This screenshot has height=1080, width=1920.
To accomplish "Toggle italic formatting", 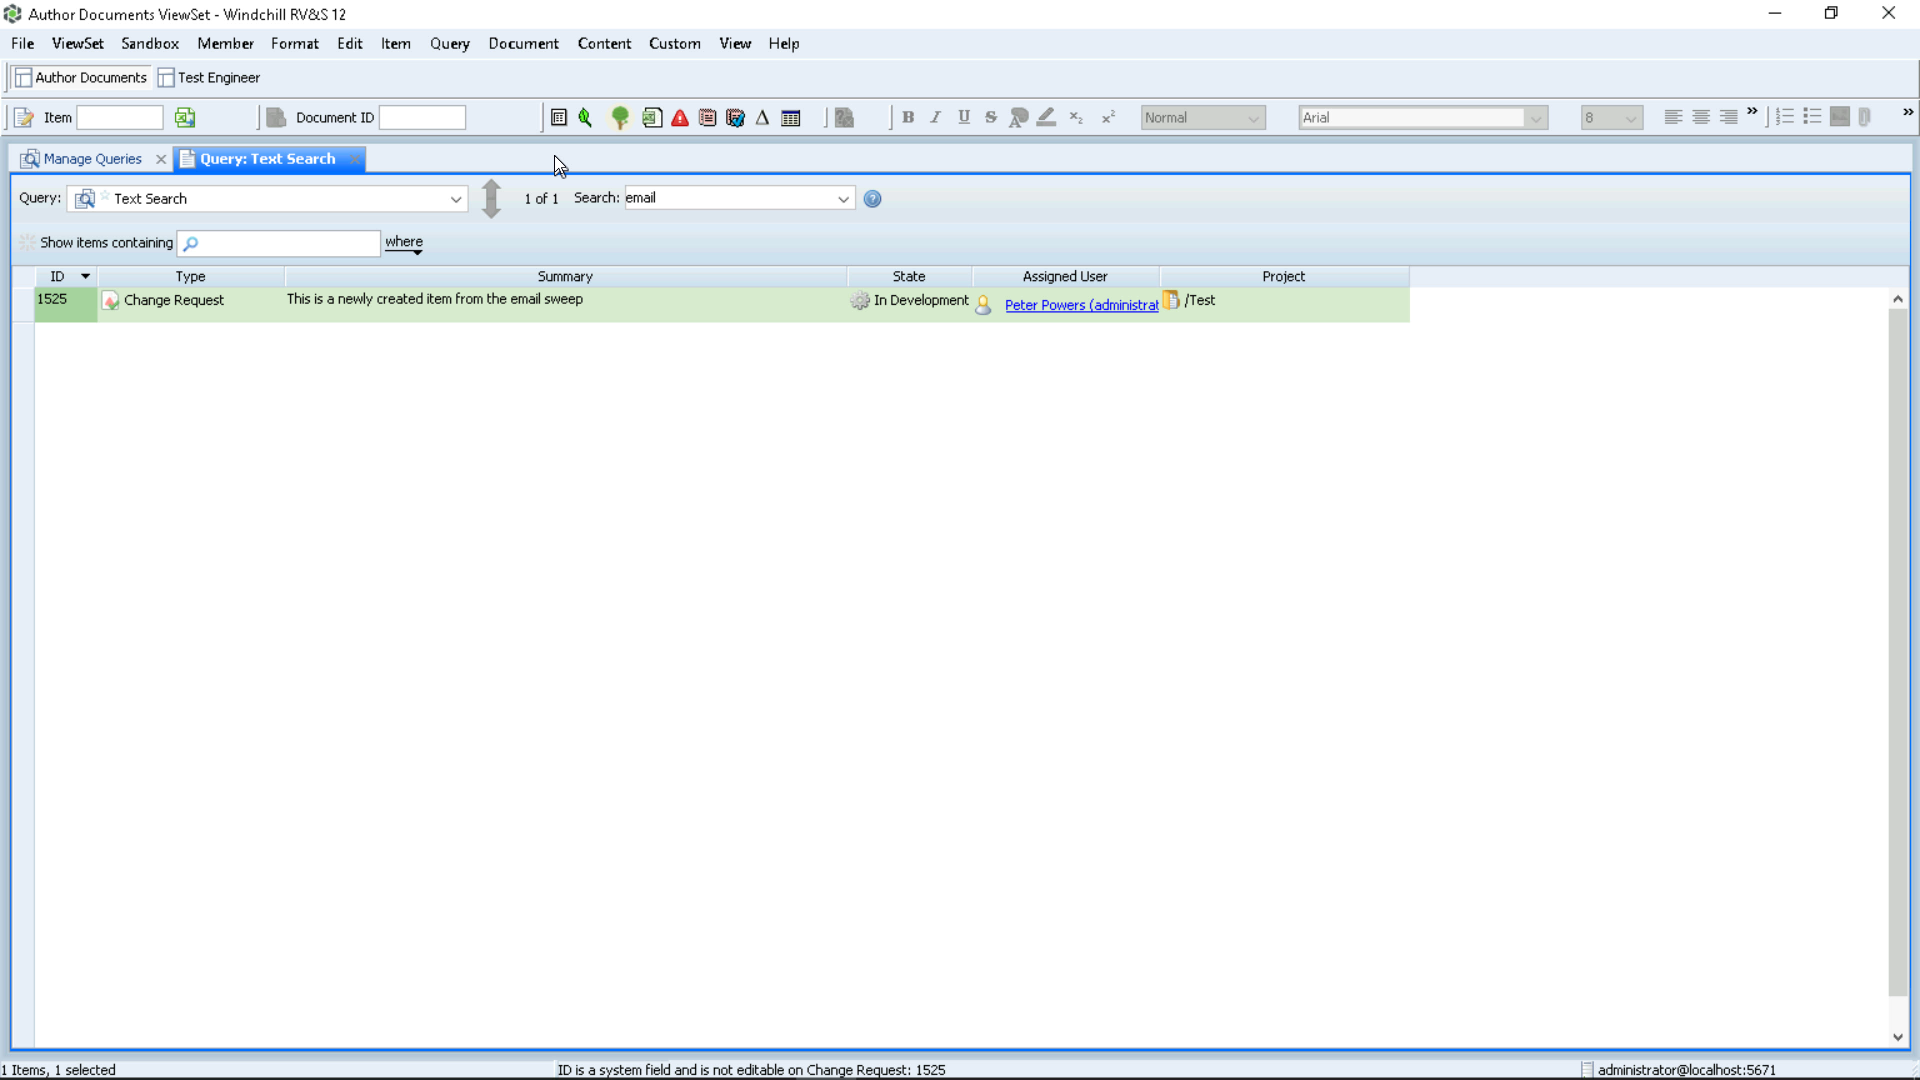I will 936,117.
